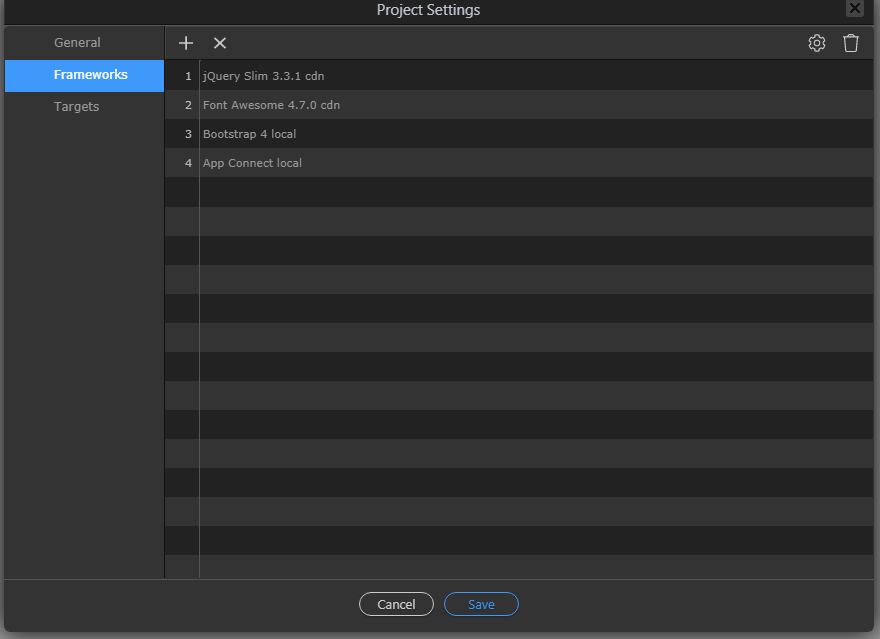
Task: Click row number 3 in list
Action: [188, 135]
